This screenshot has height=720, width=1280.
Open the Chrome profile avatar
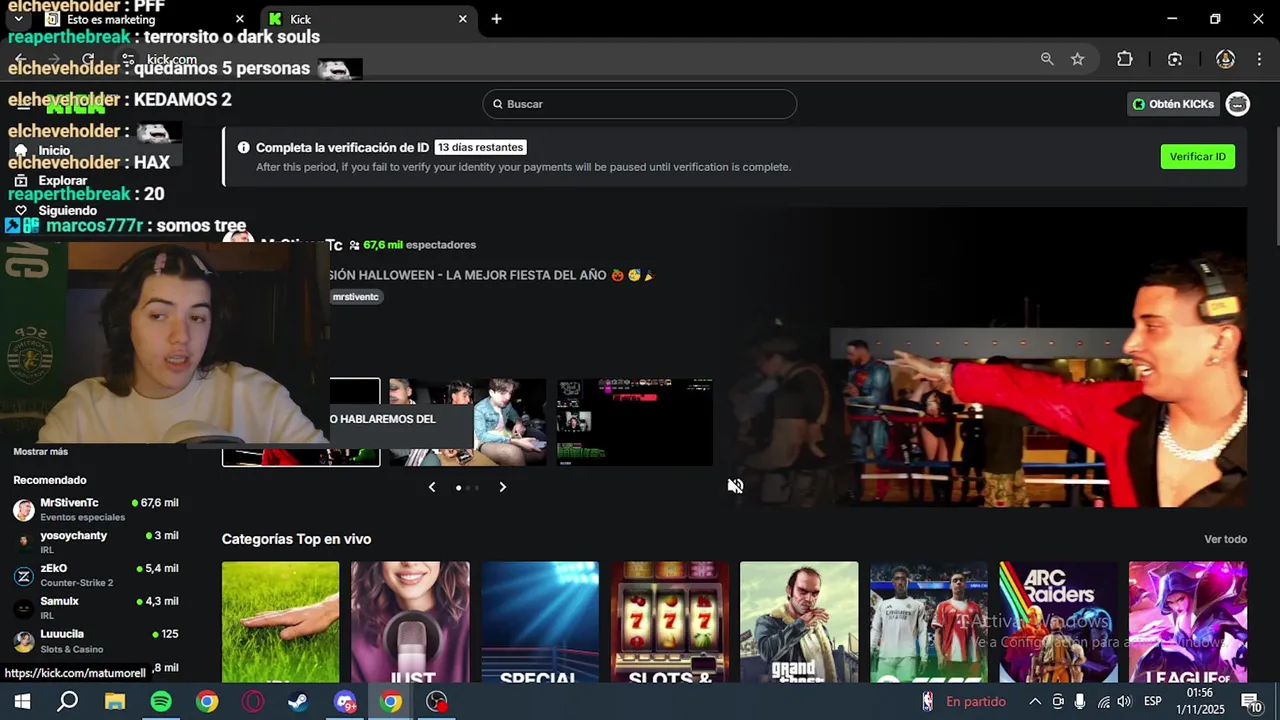point(1225,59)
